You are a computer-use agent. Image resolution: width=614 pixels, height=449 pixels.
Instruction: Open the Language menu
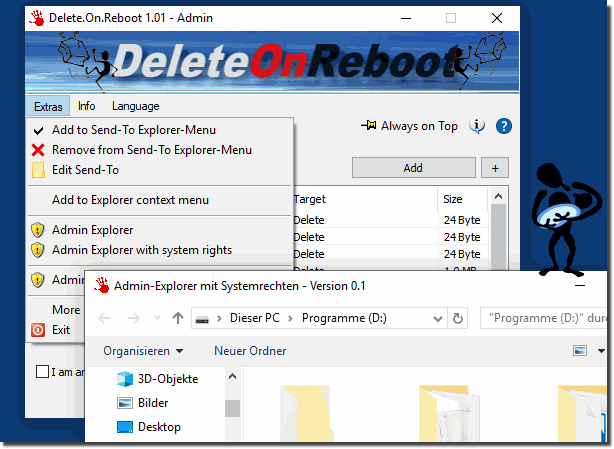(x=135, y=106)
